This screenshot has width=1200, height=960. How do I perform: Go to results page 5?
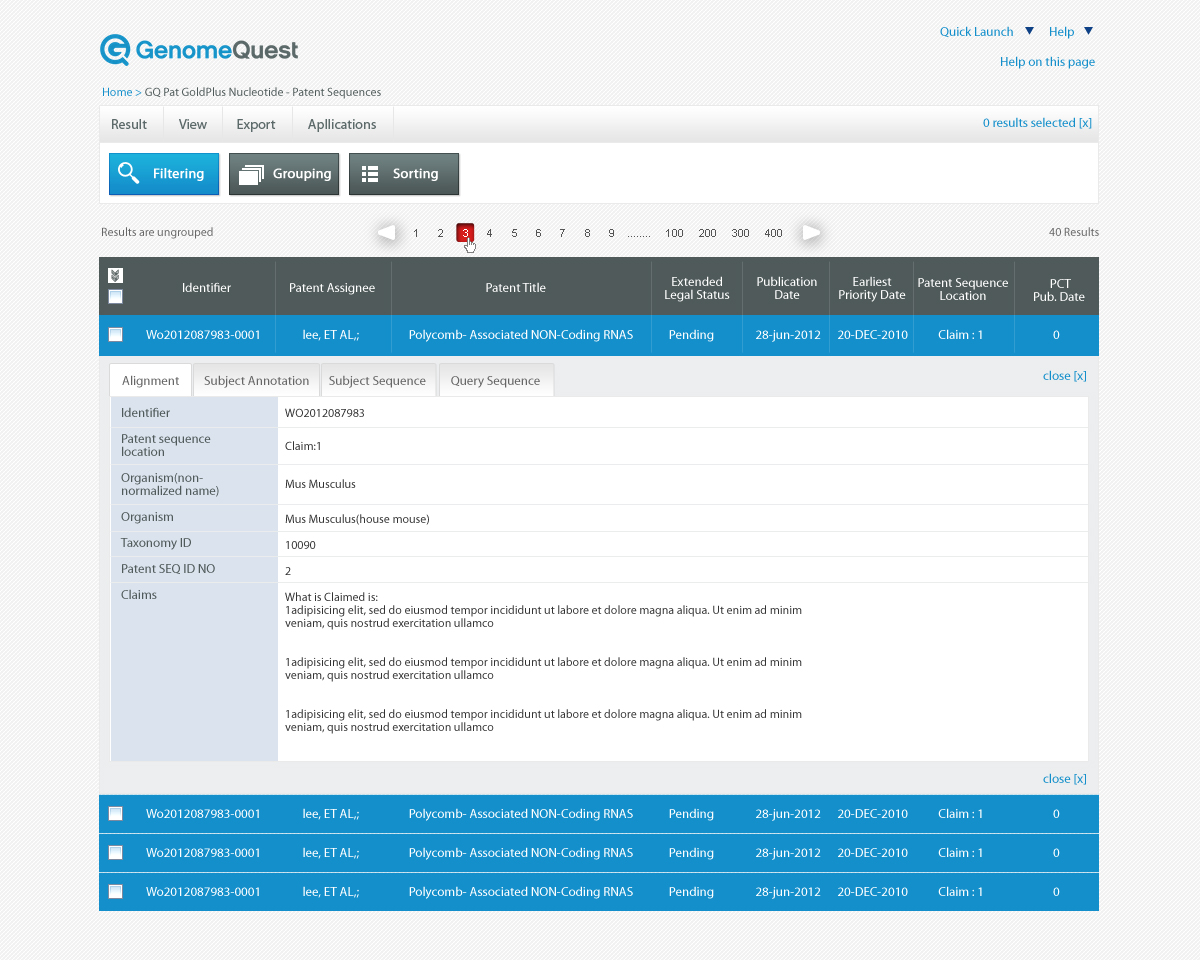(514, 233)
